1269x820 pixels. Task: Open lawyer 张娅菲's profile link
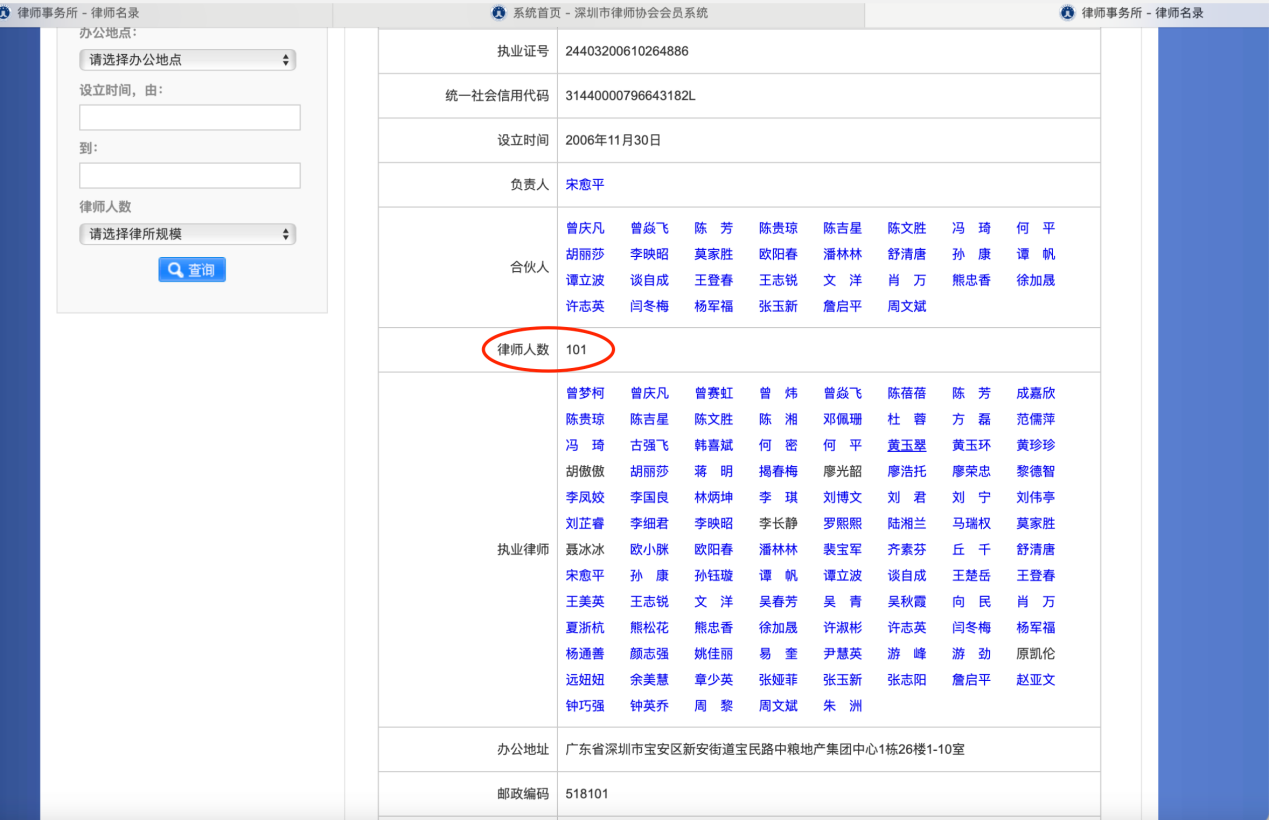coord(778,679)
